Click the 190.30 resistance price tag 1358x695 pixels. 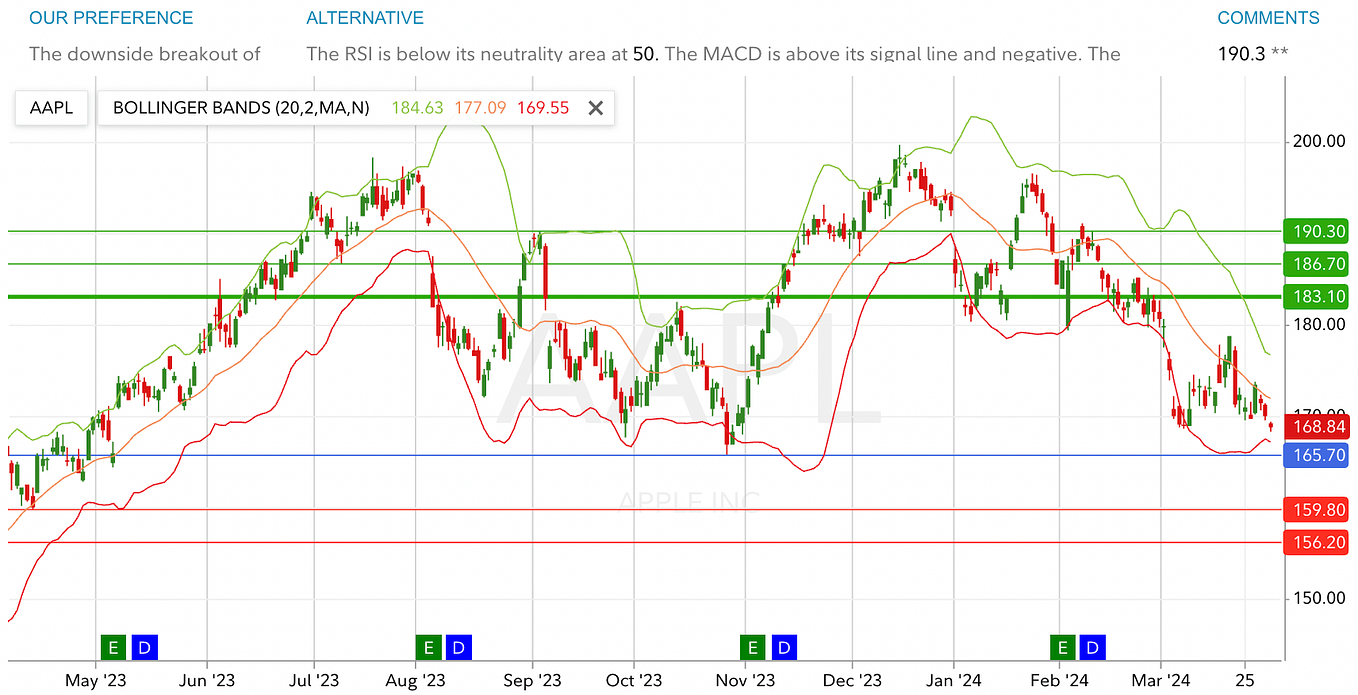(x=1315, y=231)
